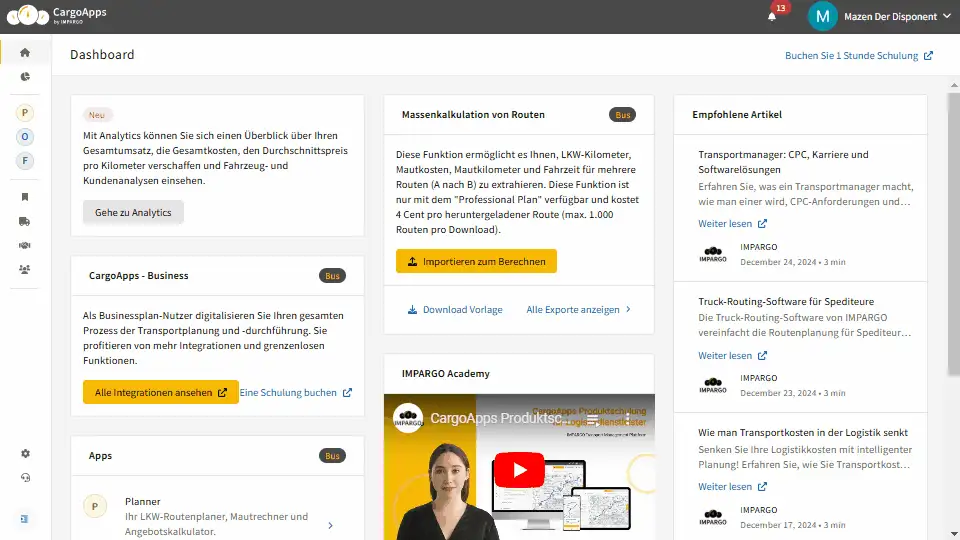The width and height of the screenshot is (960, 540).
Task: Click the Mazen Der Disponent username
Action: [x=890, y=17]
